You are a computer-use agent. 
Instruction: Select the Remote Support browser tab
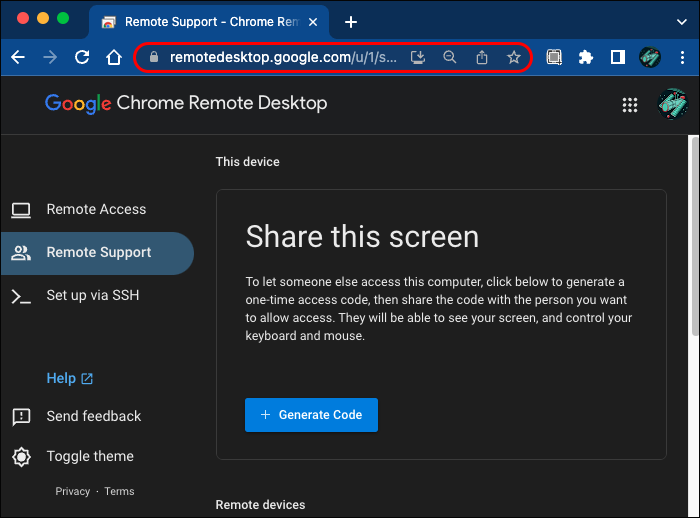pos(209,22)
